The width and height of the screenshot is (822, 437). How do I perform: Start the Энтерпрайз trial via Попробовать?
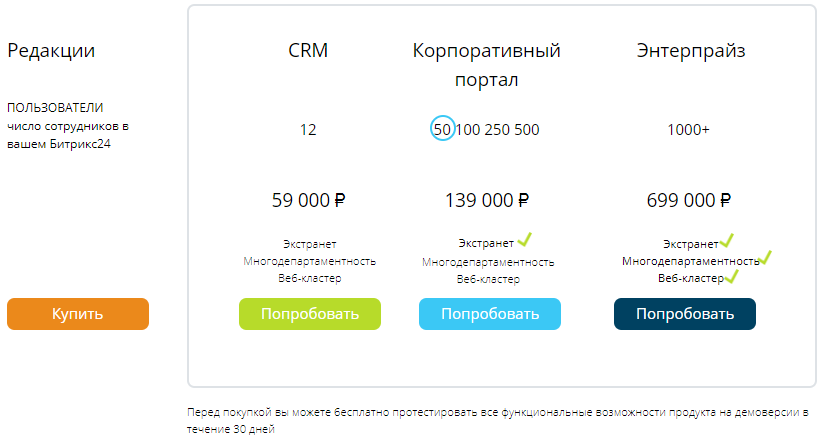click(x=685, y=313)
